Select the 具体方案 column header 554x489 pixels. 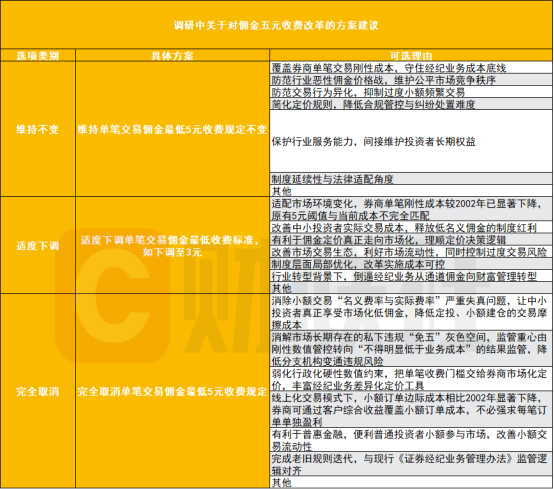pos(172,55)
